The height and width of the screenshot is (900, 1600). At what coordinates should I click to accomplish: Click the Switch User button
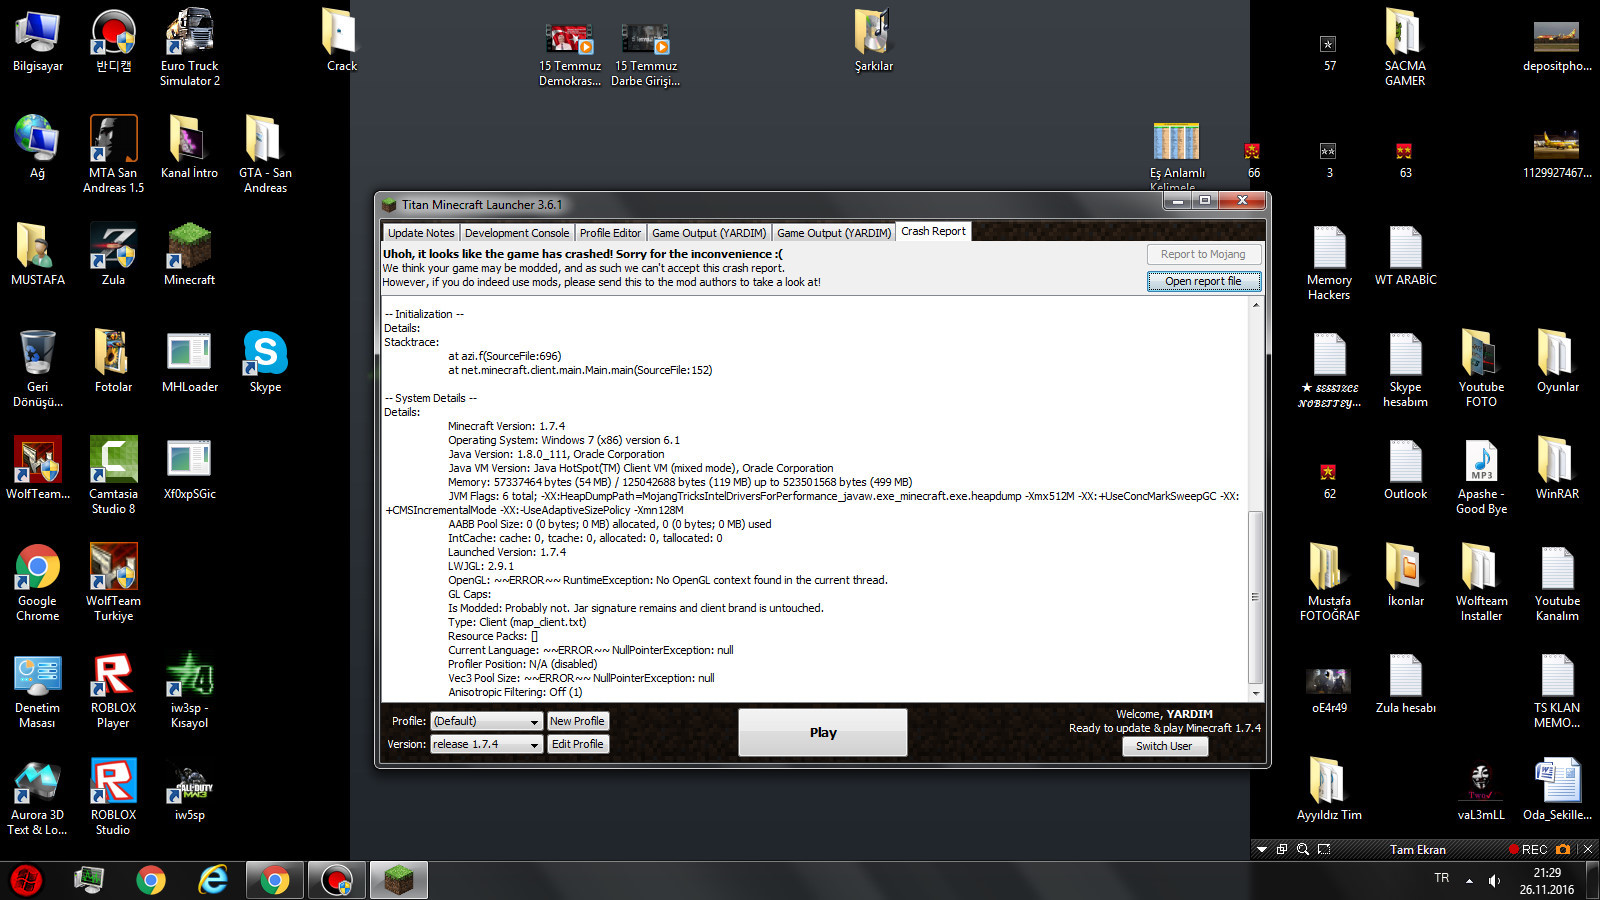1164,746
